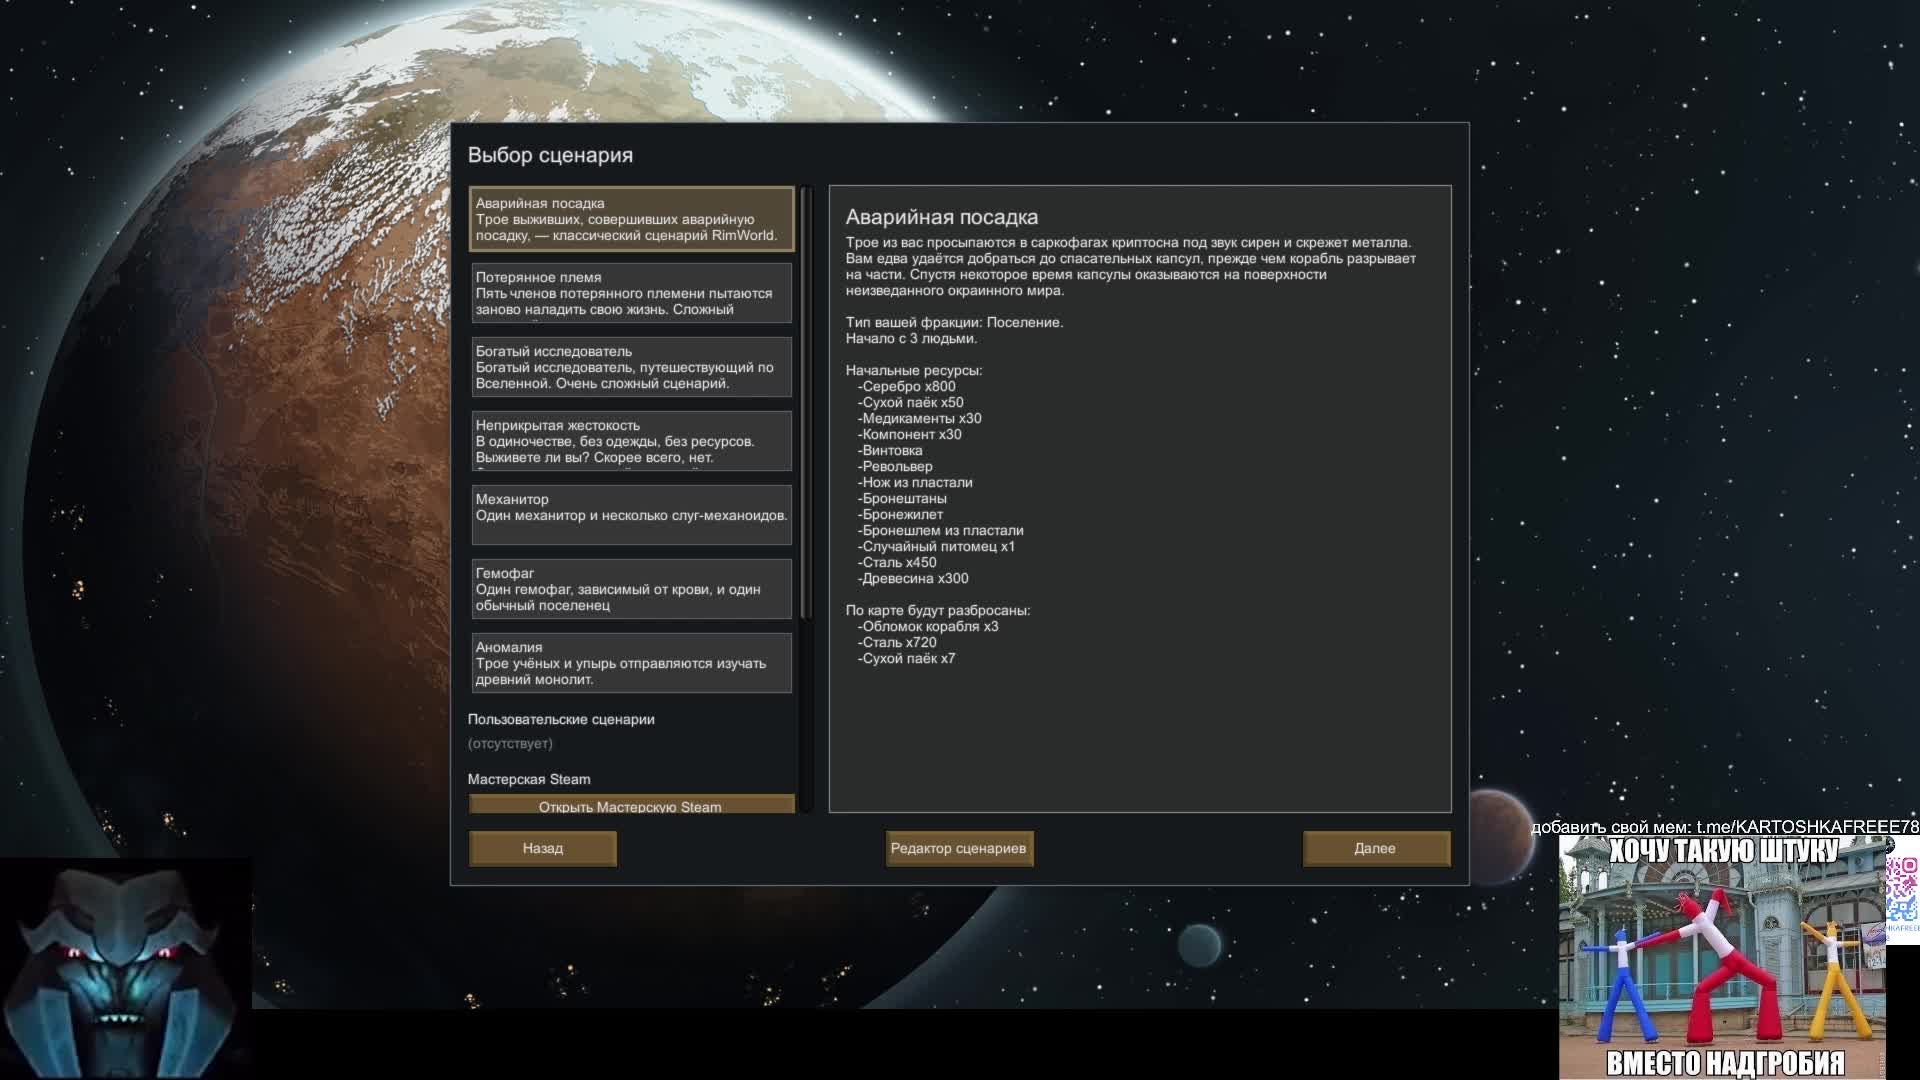Click the Сухой паёк x7 line

(x=906, y=658)
